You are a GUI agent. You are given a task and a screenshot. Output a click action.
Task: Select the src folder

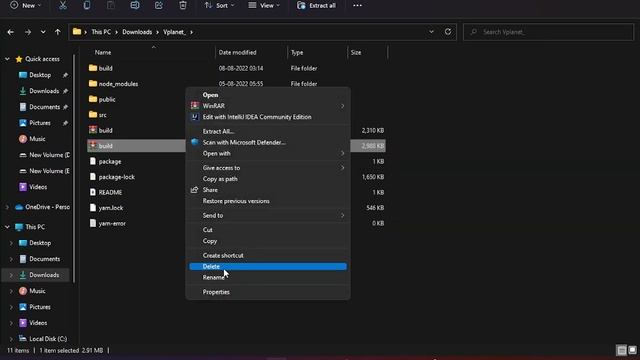pyautogui.click(x=102, y=115)
